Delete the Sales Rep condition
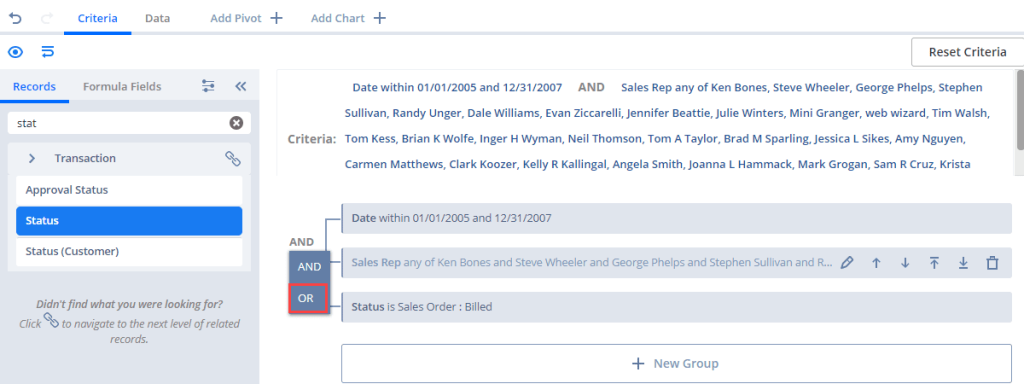The height and width of the screenshot is (384, 1024). pyautogui.click(x=993, y=263)
